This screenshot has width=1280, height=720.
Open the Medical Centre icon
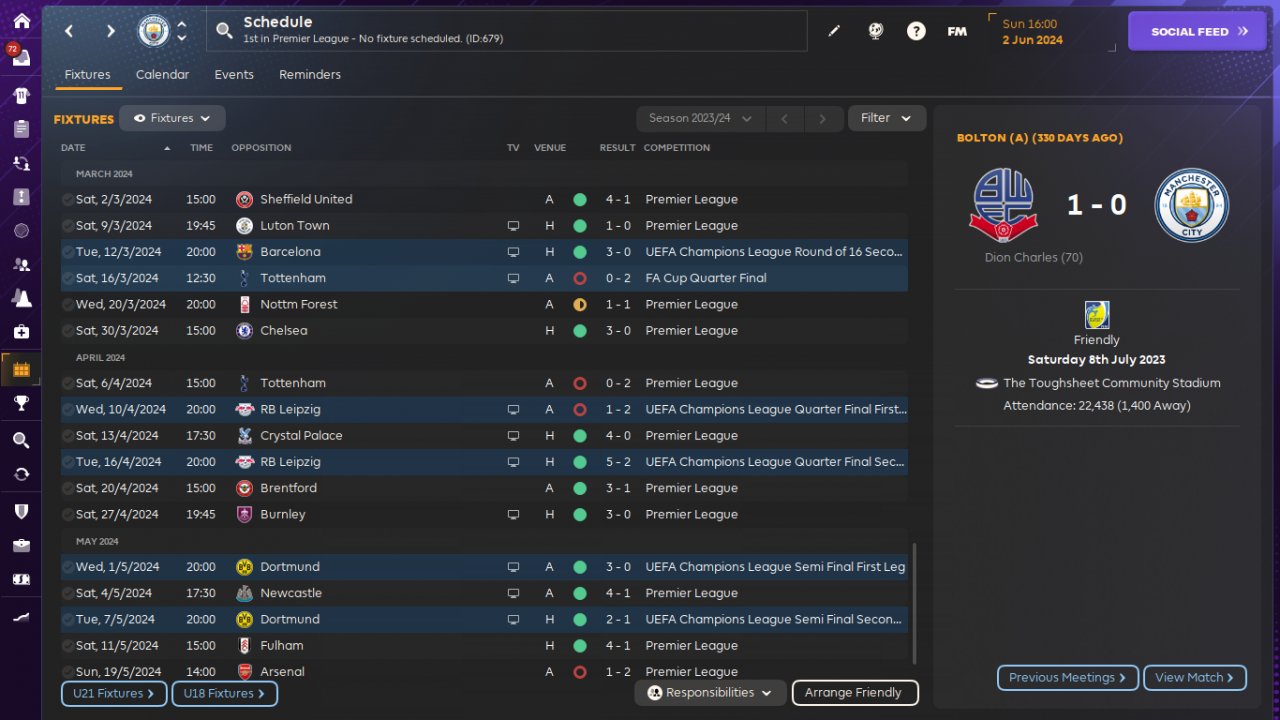(21, 331)
